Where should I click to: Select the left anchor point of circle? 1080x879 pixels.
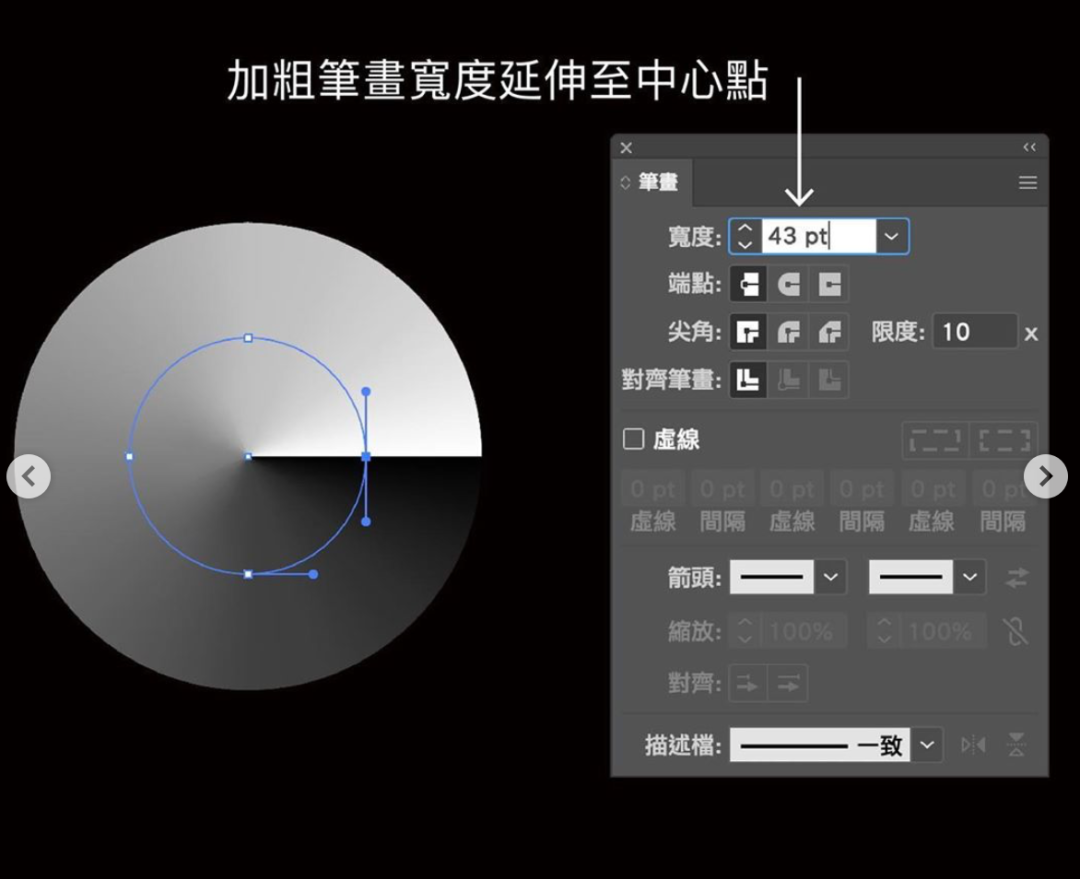coord(129,456)
